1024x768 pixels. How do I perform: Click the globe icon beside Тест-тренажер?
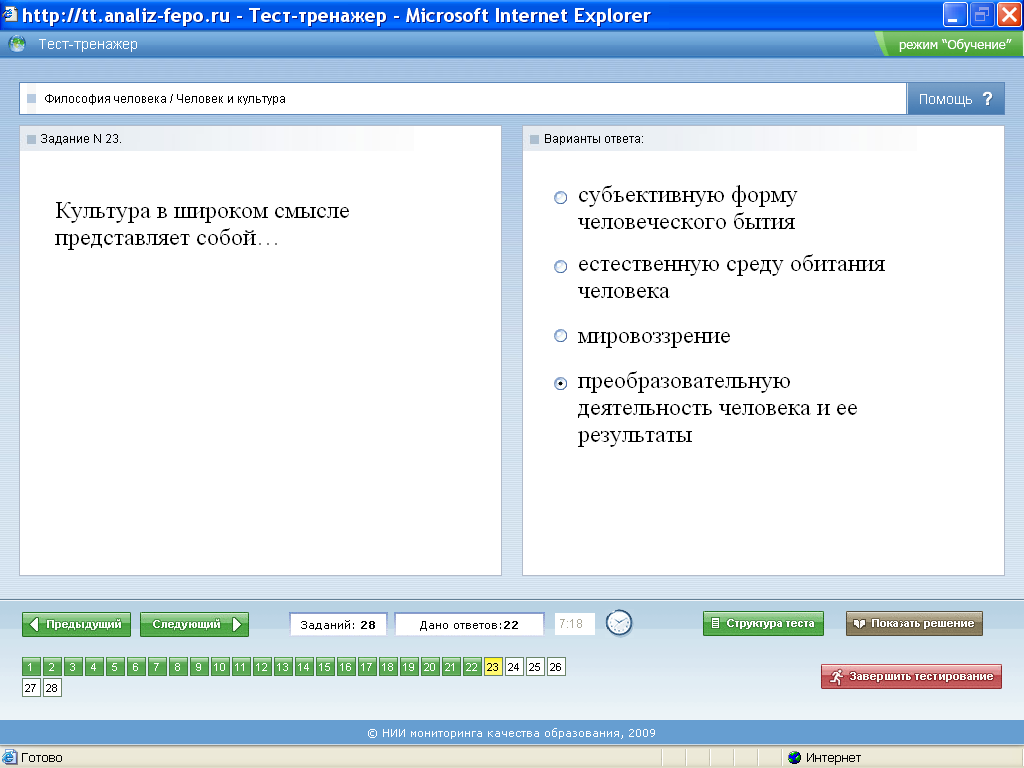click(17, 44)
